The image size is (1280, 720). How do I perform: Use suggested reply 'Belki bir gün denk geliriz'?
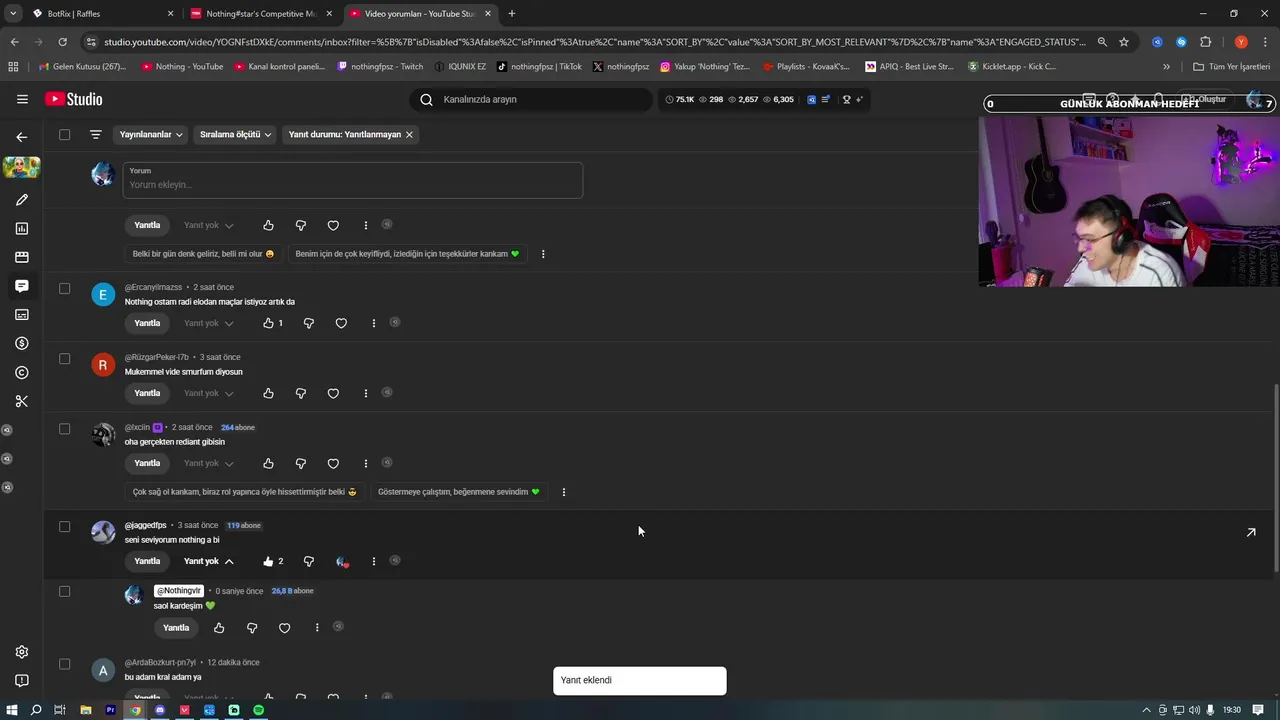[x=203, y=254]
